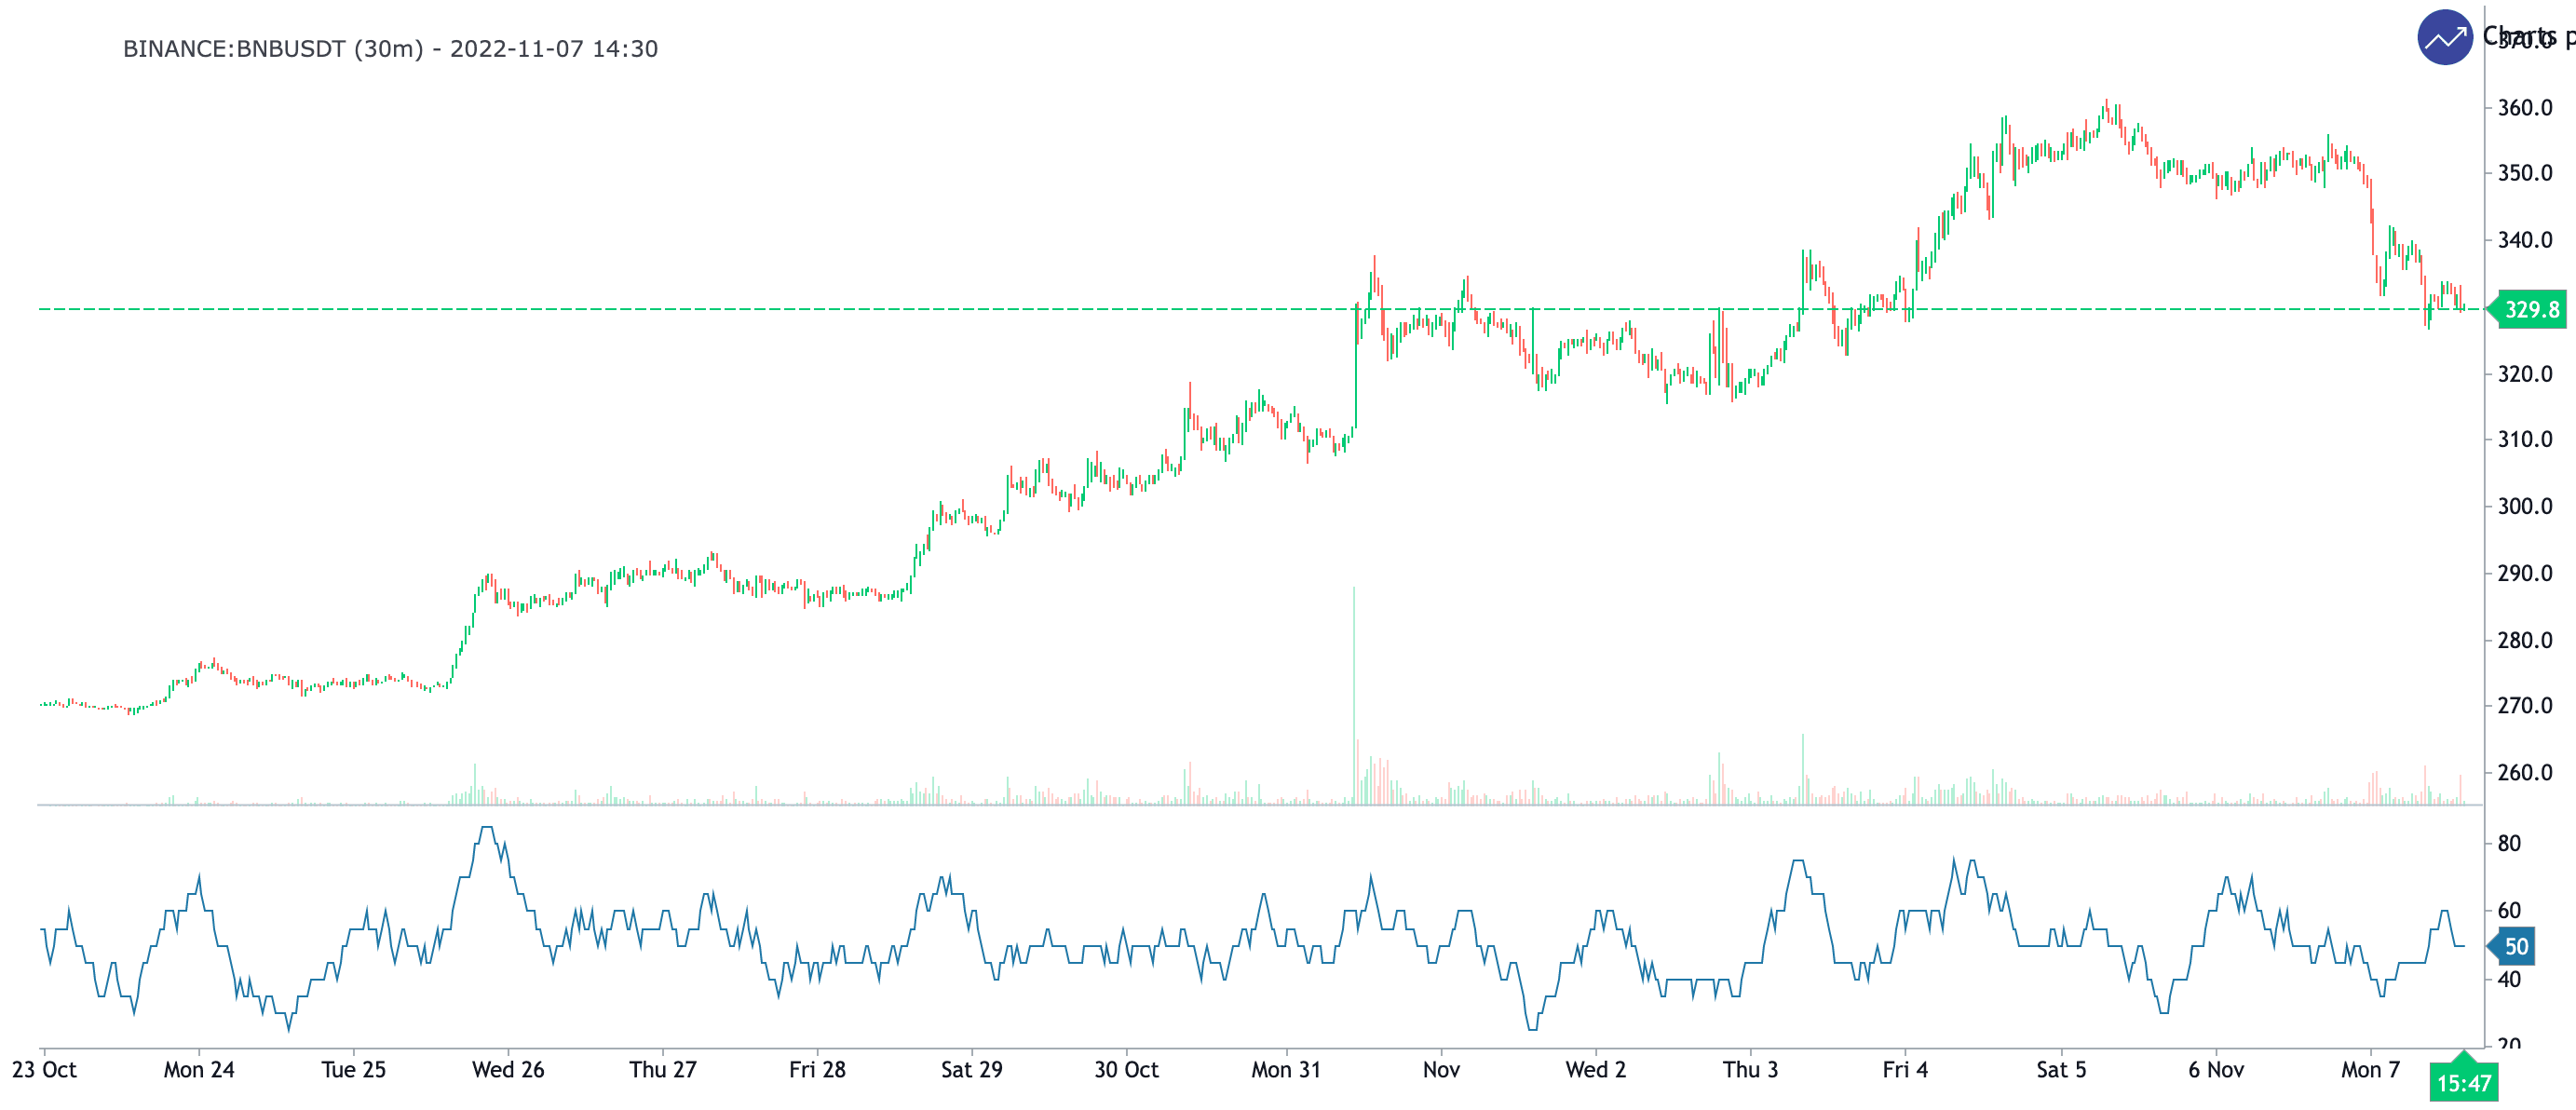This screenshot has width=2576, height=1110.
Task: Click the Mon 7 date label
Action: [2370, 1070]
